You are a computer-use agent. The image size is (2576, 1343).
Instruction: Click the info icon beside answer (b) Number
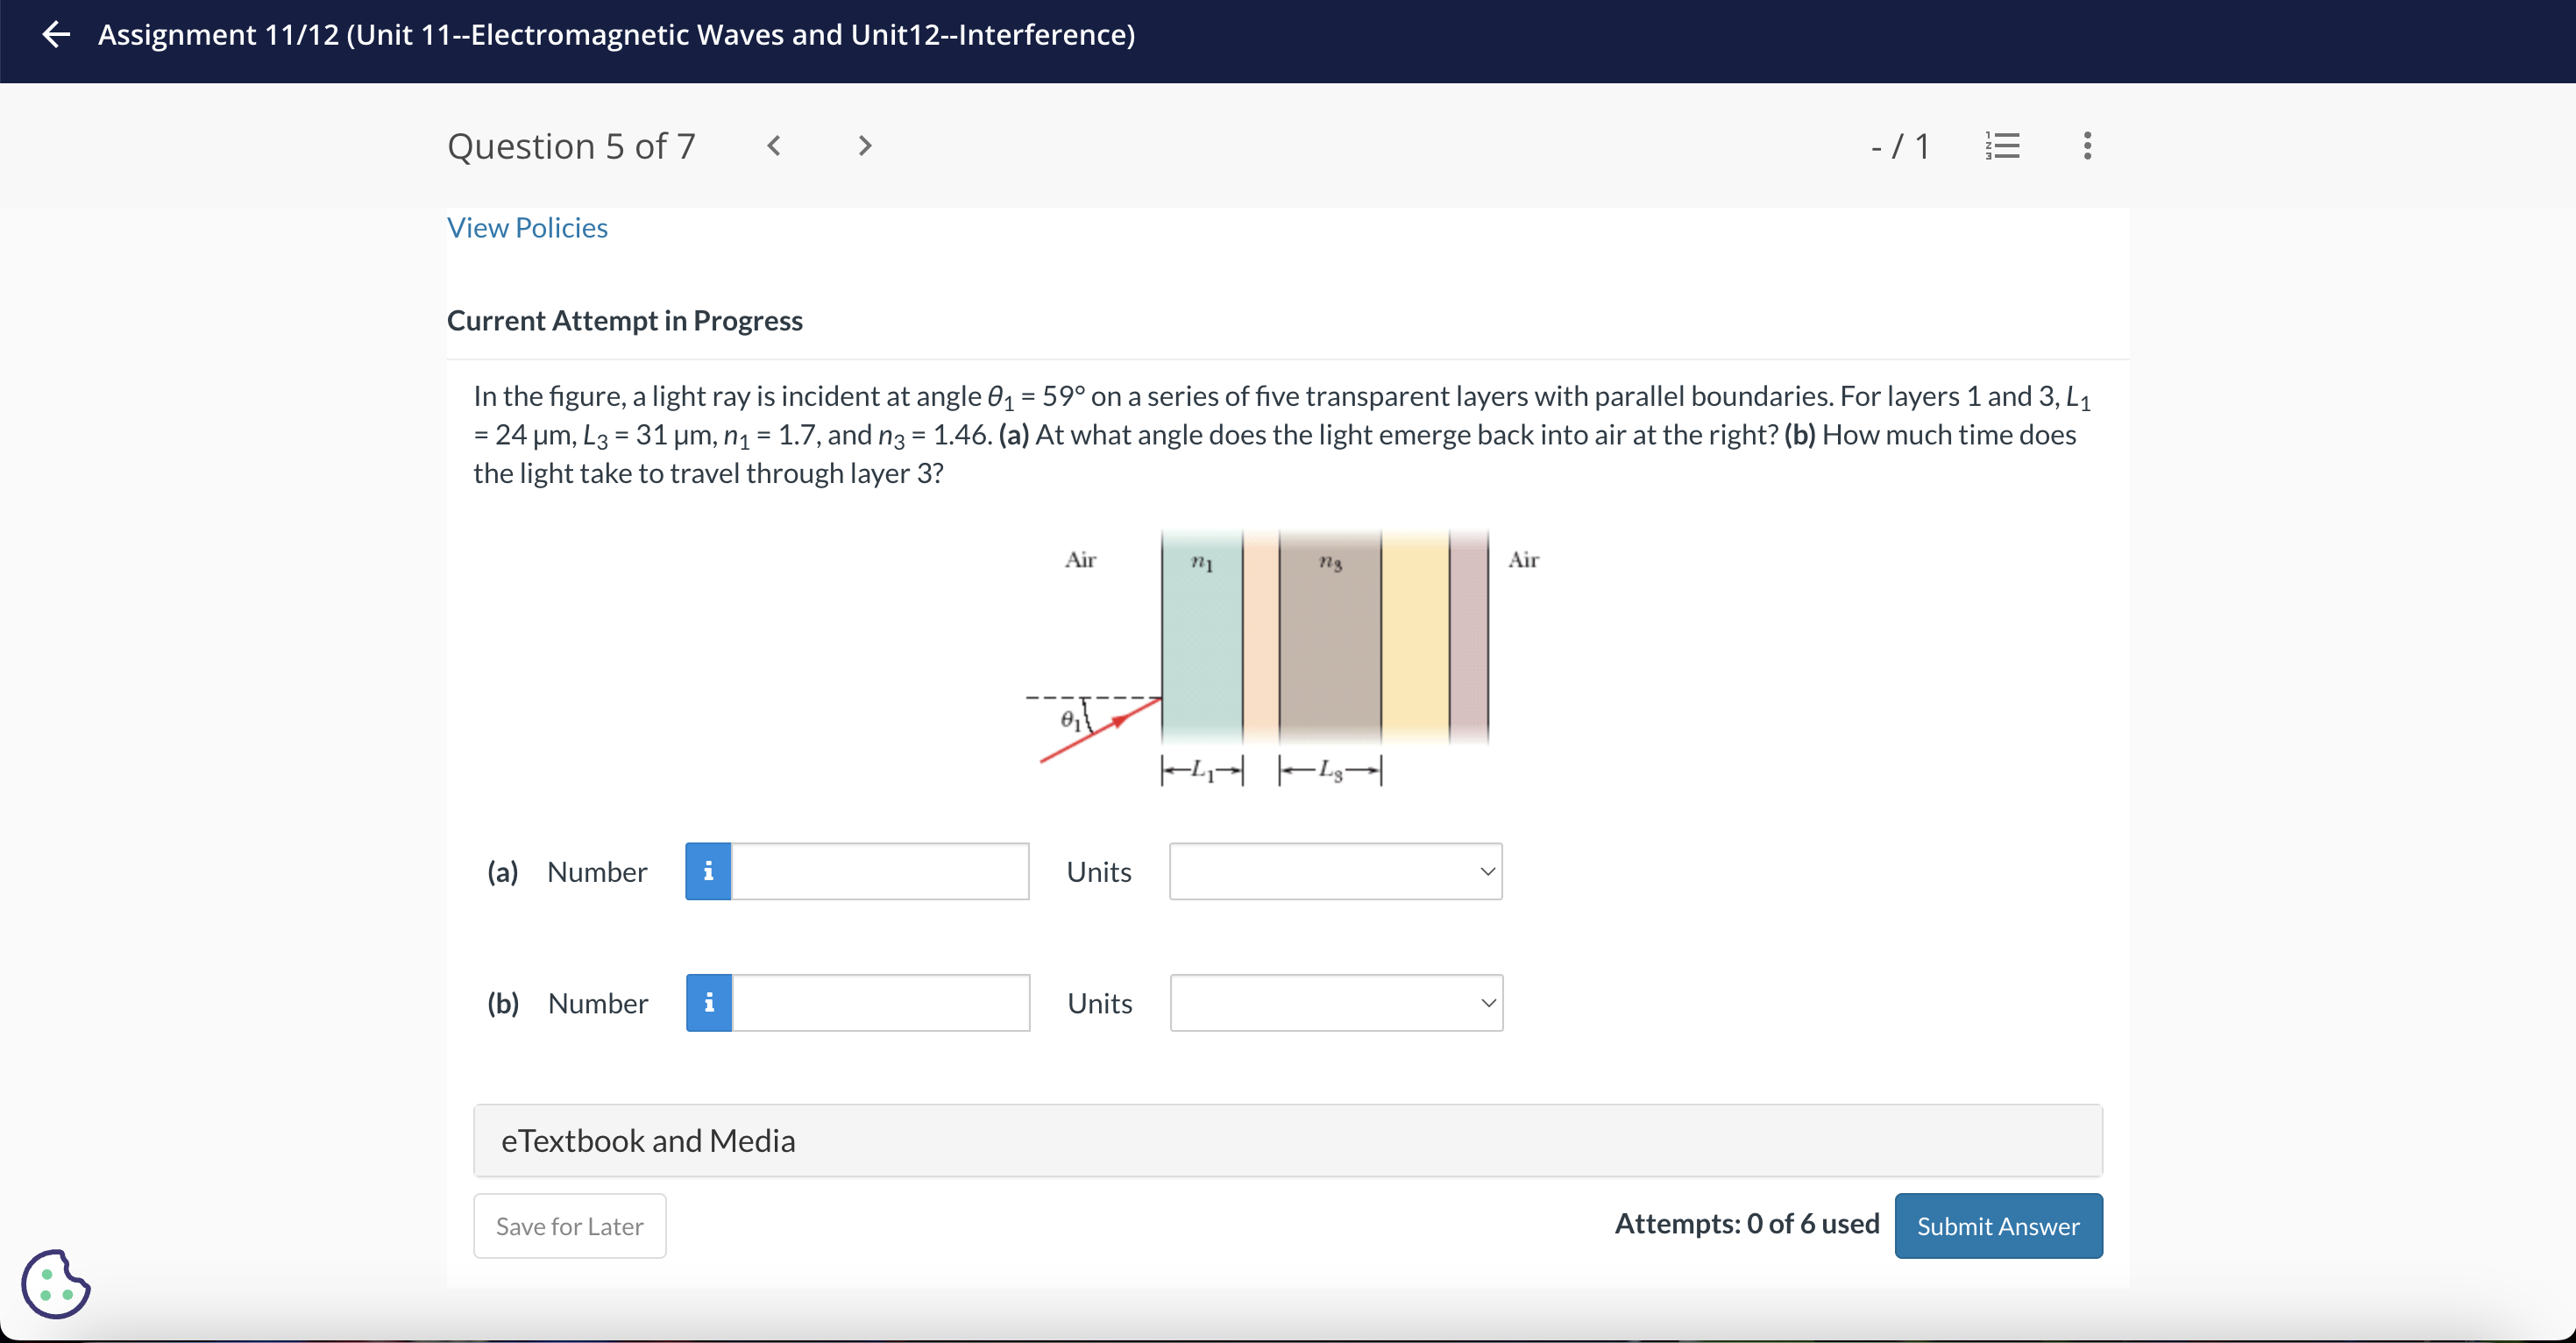pos(708,1003)
